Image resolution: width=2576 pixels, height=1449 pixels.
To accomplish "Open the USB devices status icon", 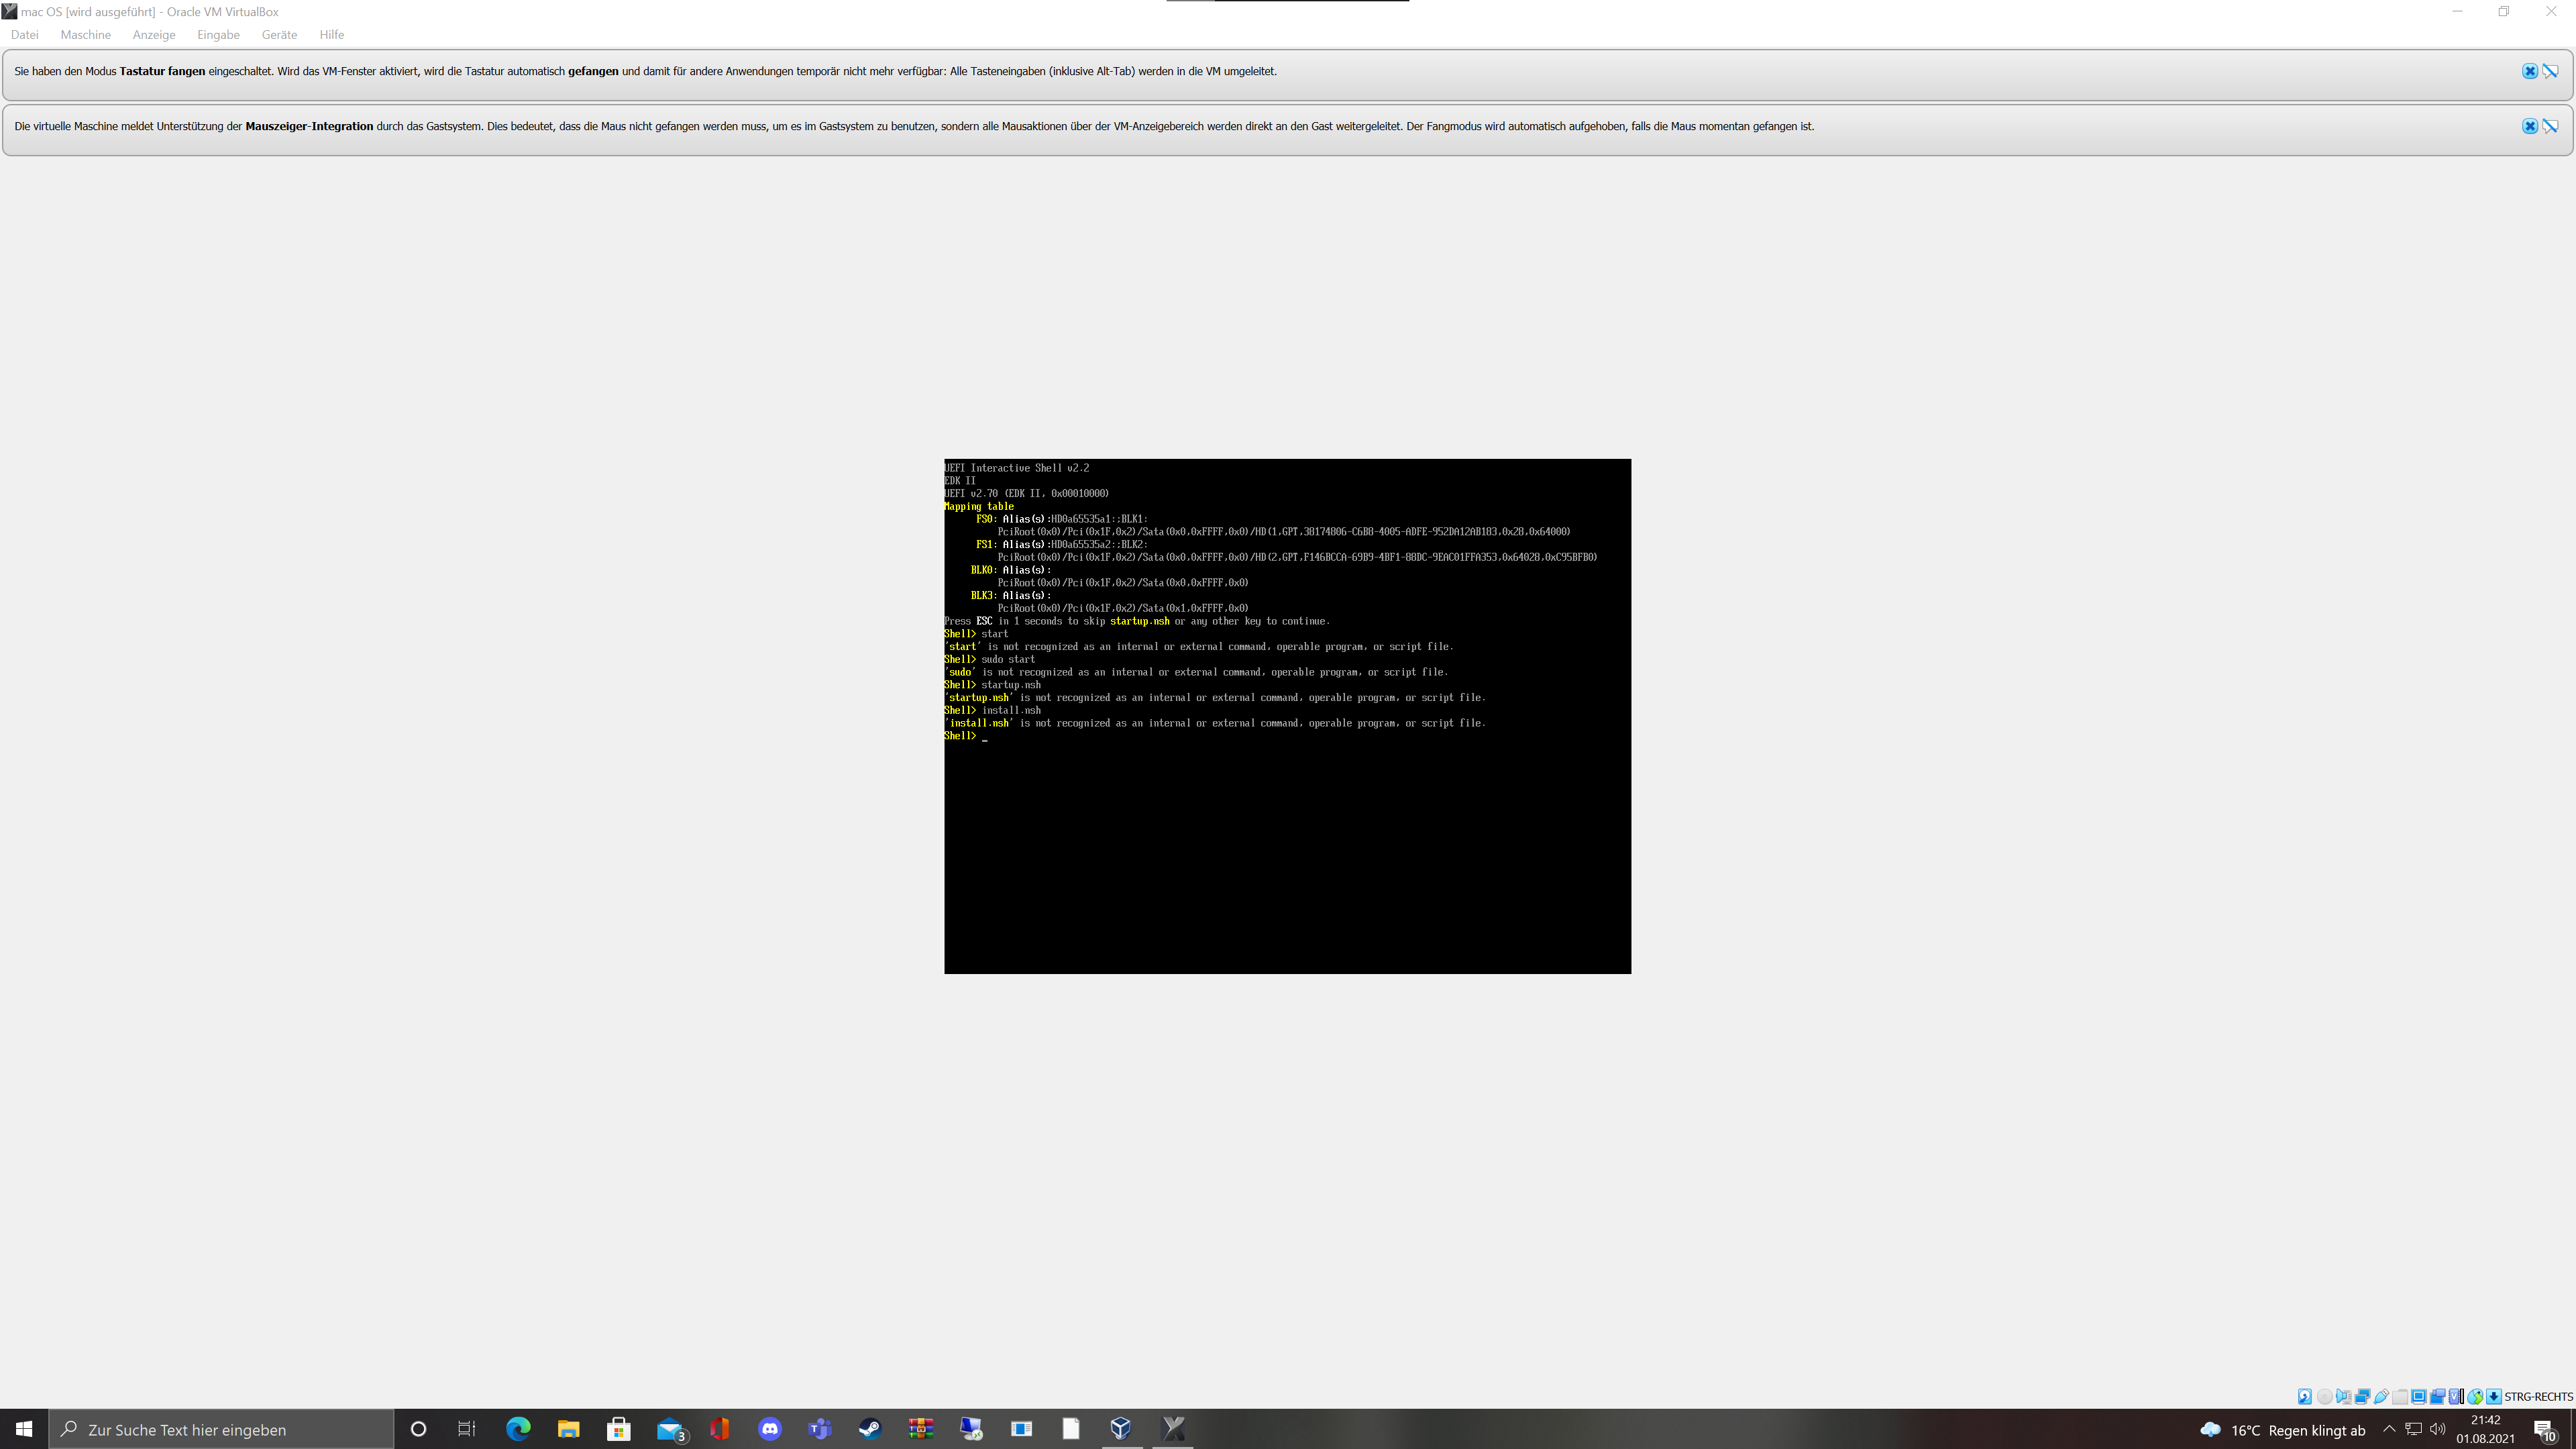I will (2382, 1397).
